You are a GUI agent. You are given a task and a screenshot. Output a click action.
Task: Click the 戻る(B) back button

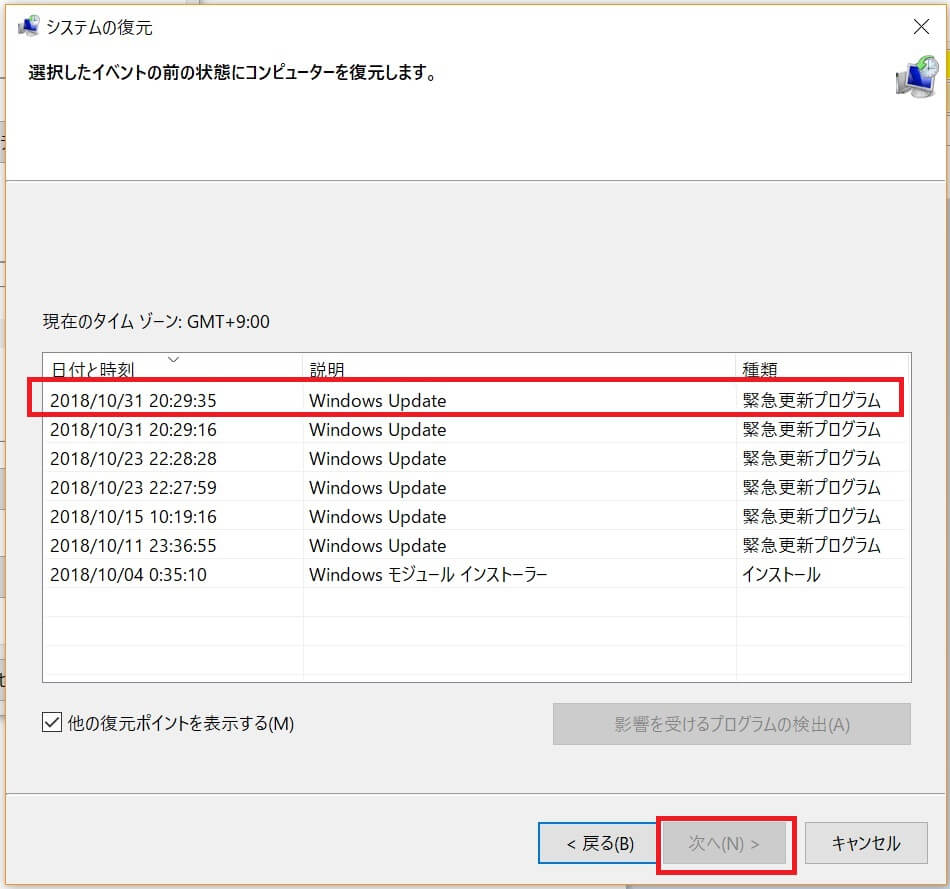tap(599, 843)
